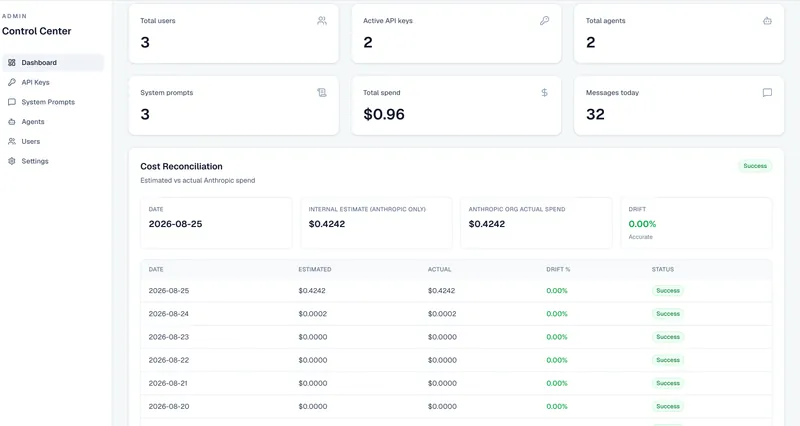This screenshot has width=800, height=426.
Task: Open the Users page
Action: [x=53, y=141]
